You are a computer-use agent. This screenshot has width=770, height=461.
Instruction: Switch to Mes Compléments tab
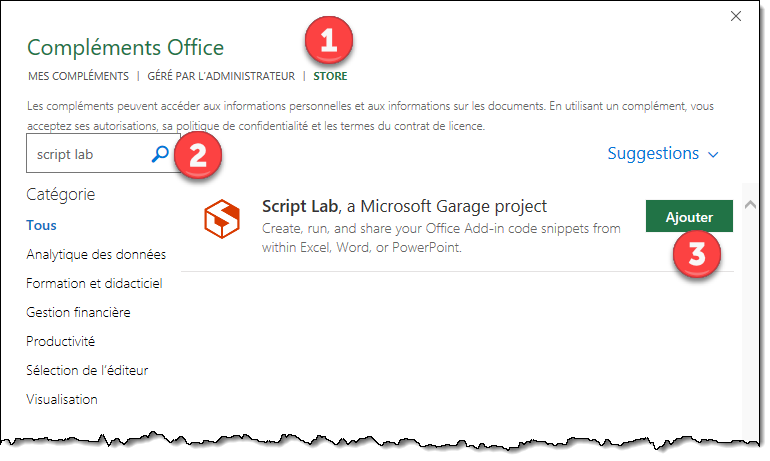[77, 76]
